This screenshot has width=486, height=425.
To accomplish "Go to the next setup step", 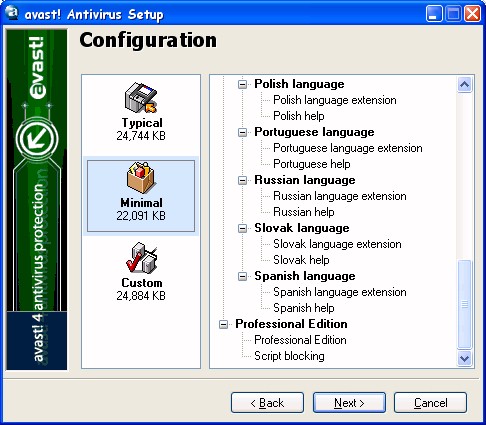I will point(349,403).
